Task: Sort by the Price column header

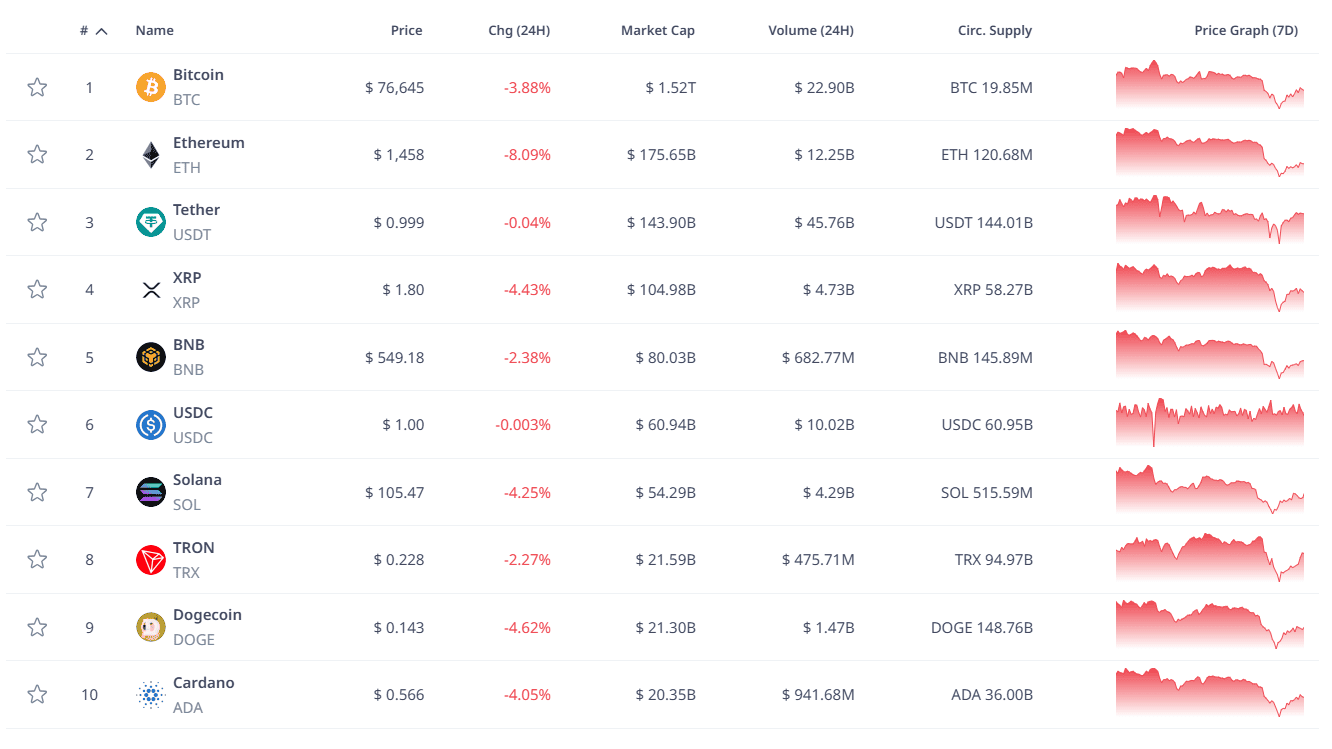Action: point(406,30)
